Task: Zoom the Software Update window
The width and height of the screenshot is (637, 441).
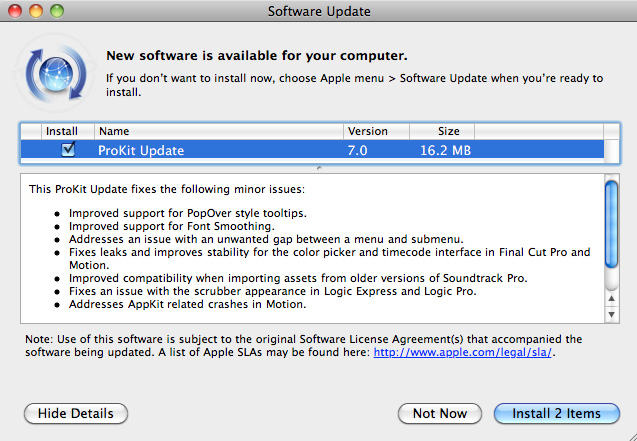Action: [x=57, y=11]
